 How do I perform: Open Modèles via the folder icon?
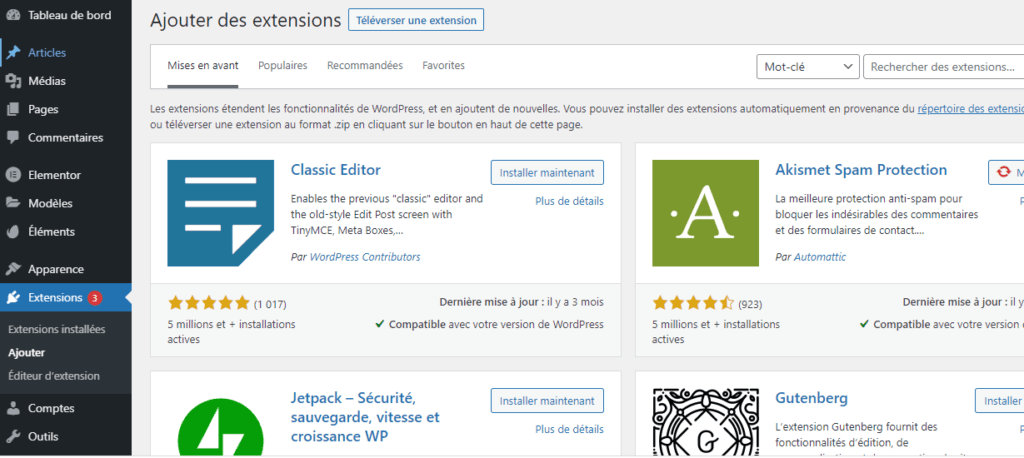[13, 203]
